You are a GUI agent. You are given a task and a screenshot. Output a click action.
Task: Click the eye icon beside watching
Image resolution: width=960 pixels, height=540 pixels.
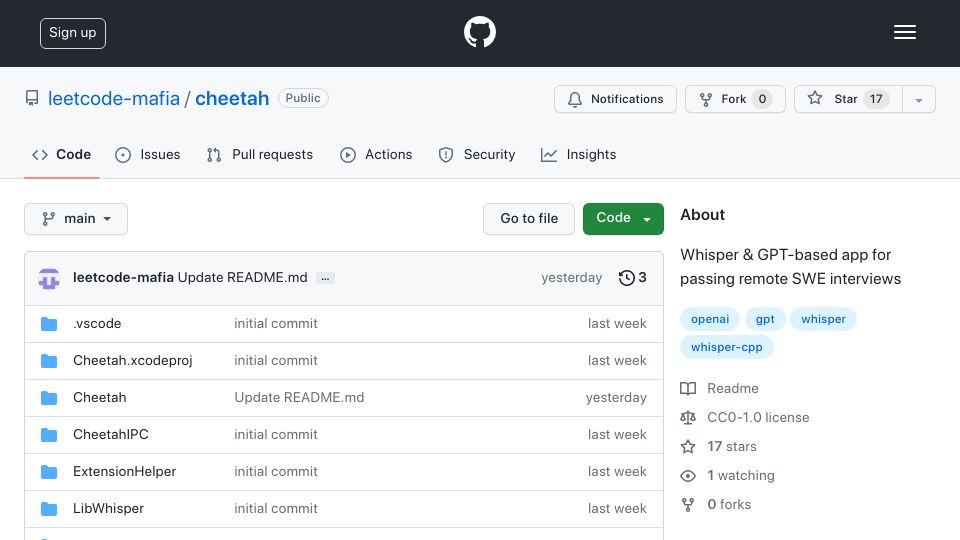(x=688, y=476)
